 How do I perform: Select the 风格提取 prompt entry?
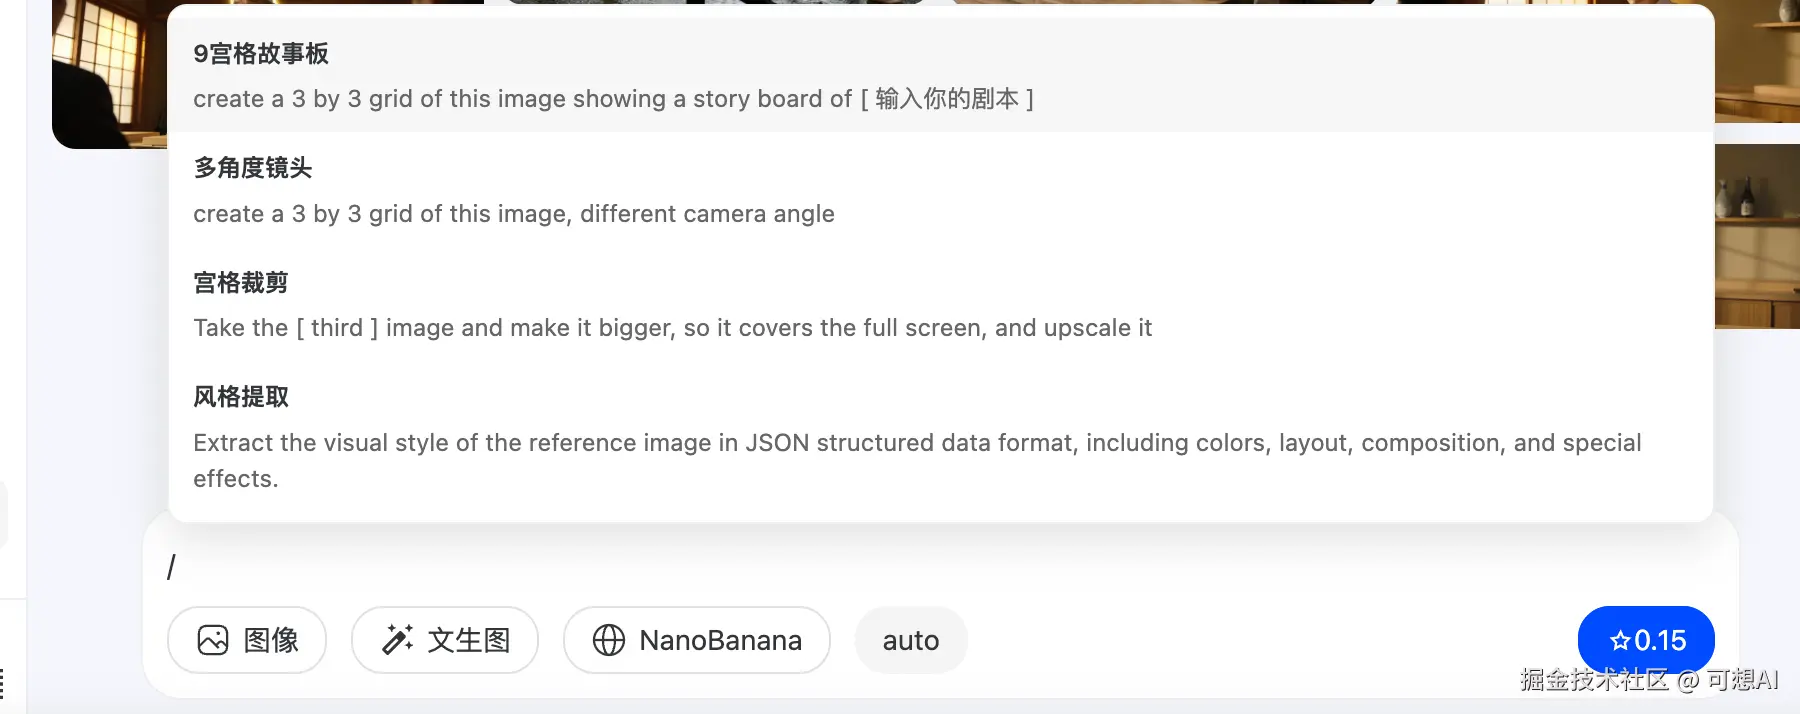point(940,437)
